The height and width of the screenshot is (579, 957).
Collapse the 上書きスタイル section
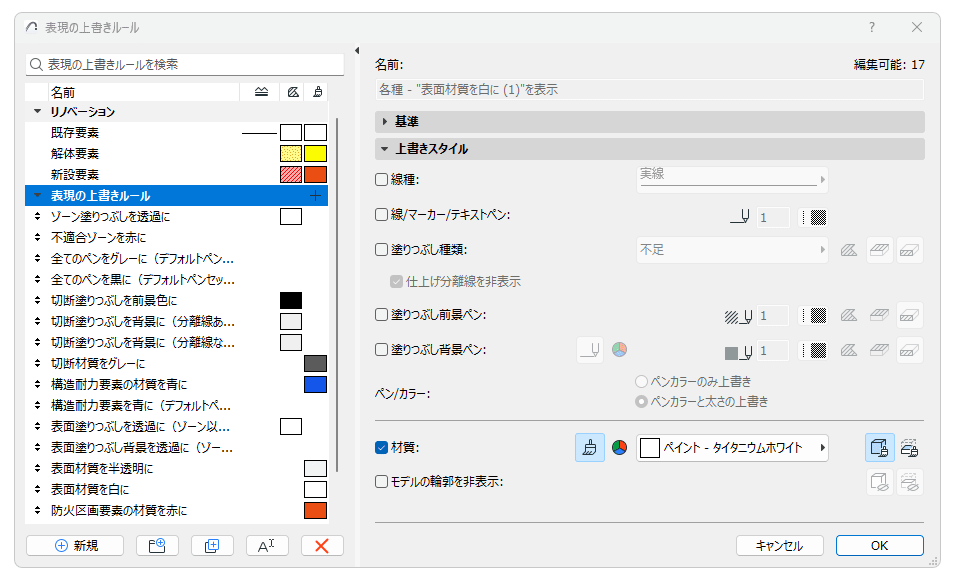tap(384, 149)
